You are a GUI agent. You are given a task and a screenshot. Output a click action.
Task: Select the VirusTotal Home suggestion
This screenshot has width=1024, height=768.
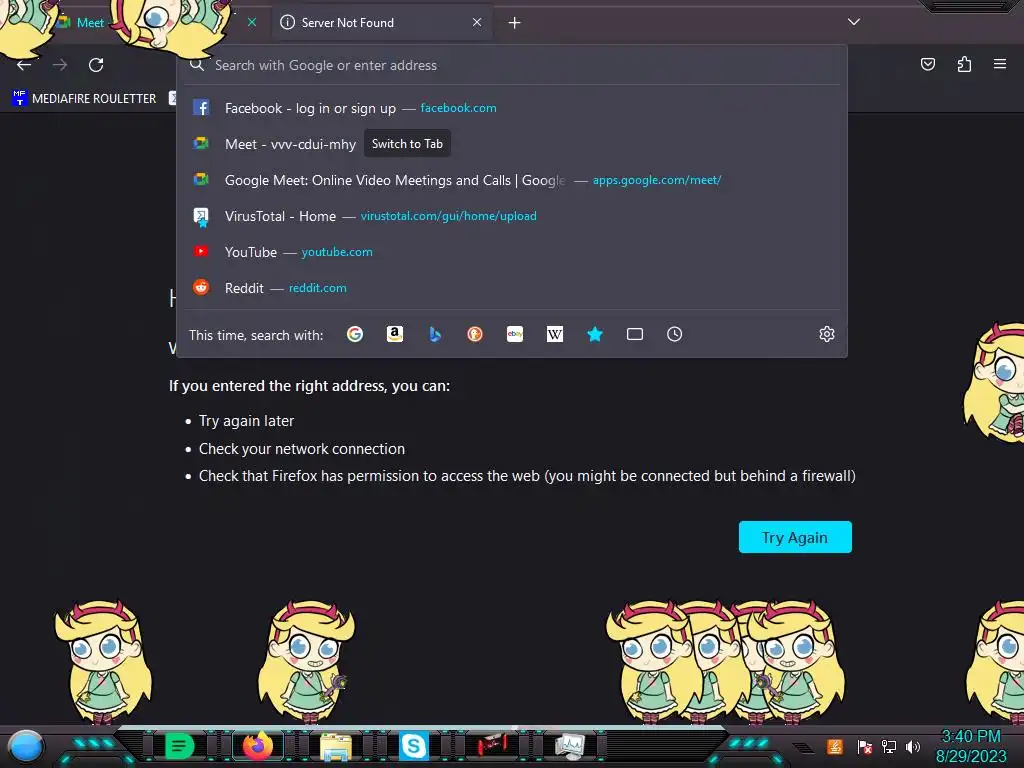(x=513, y=216)
